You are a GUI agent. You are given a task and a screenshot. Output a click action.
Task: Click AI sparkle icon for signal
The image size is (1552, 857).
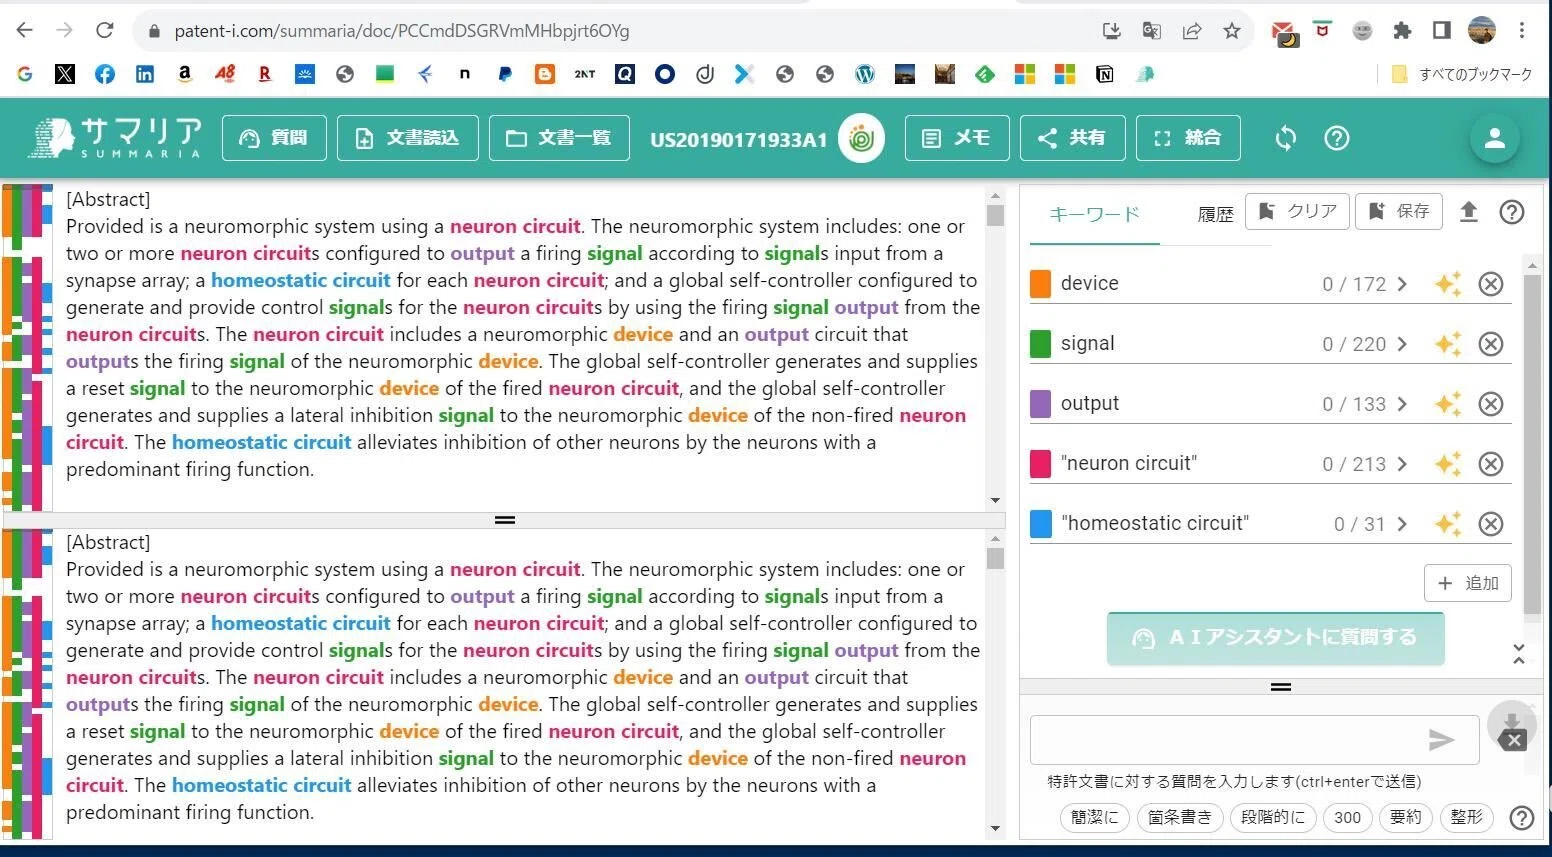[1447, 344]
